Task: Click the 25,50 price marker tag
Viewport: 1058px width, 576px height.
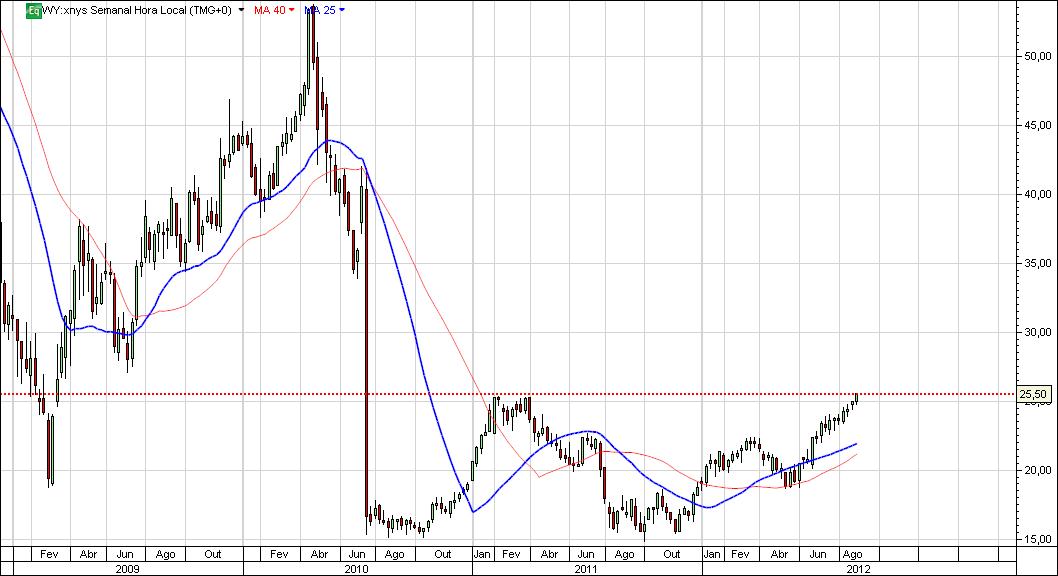Action: [x=1034, y=394]
